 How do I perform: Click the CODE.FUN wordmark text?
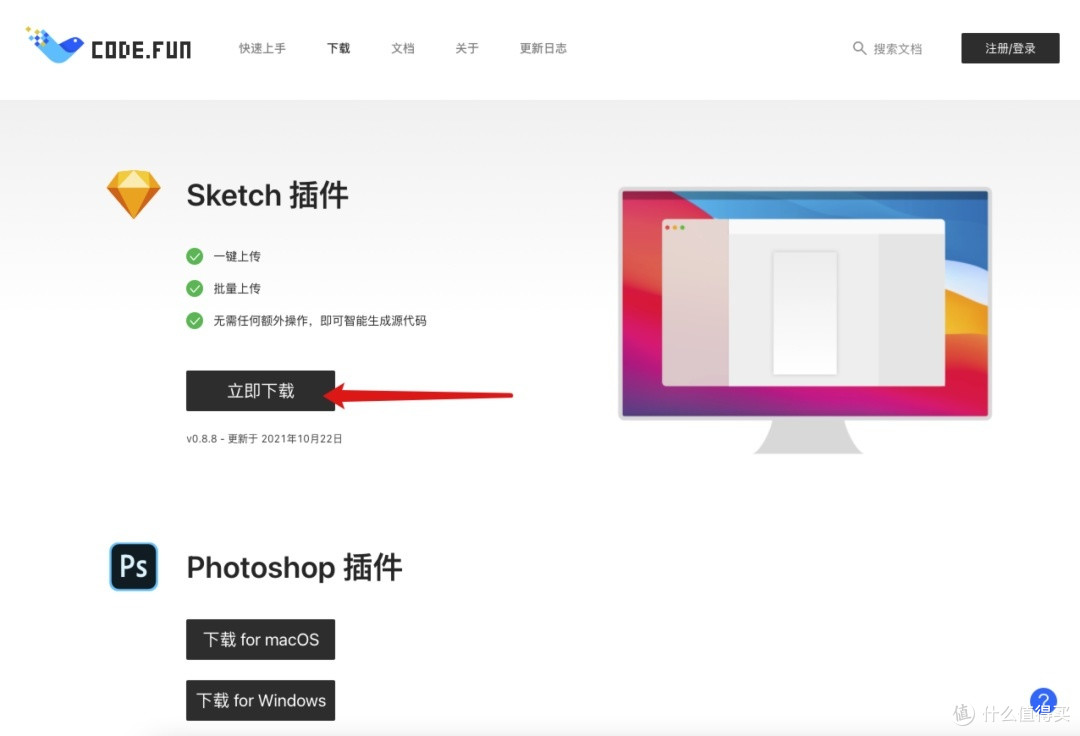(141, 50)
